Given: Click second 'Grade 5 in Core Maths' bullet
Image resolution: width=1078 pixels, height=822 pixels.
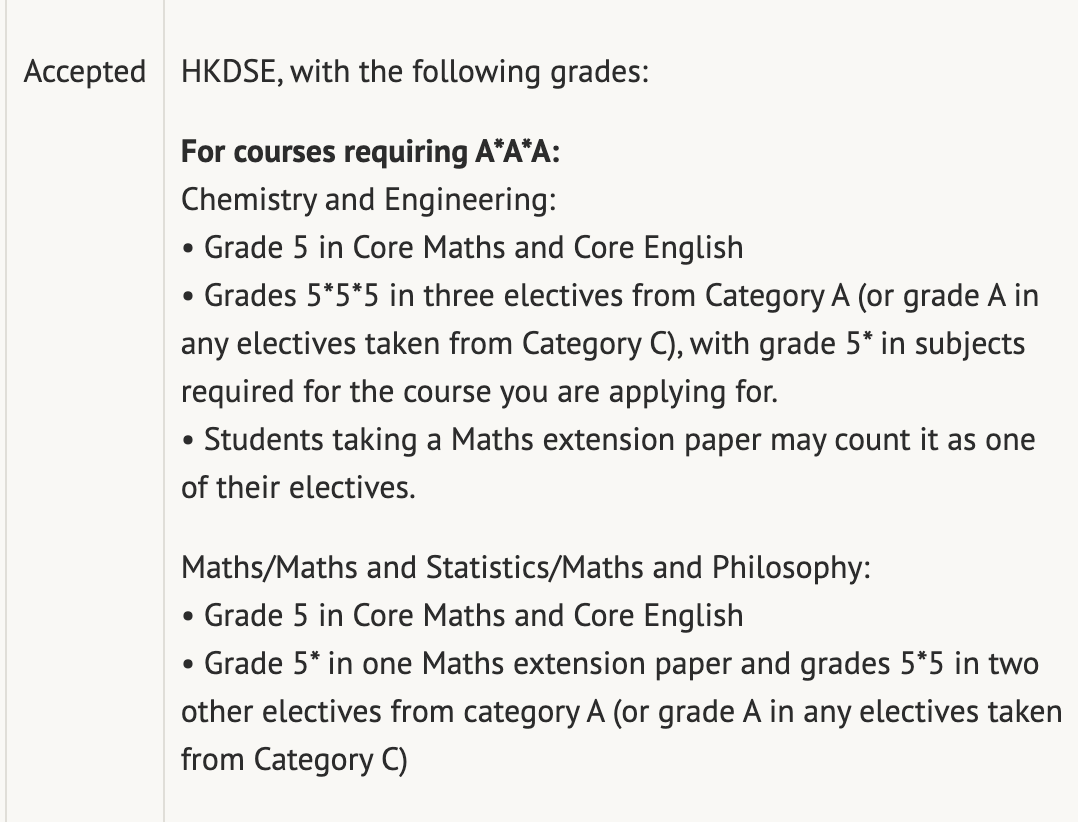Looking at the screenshot, I should point(463,616).
